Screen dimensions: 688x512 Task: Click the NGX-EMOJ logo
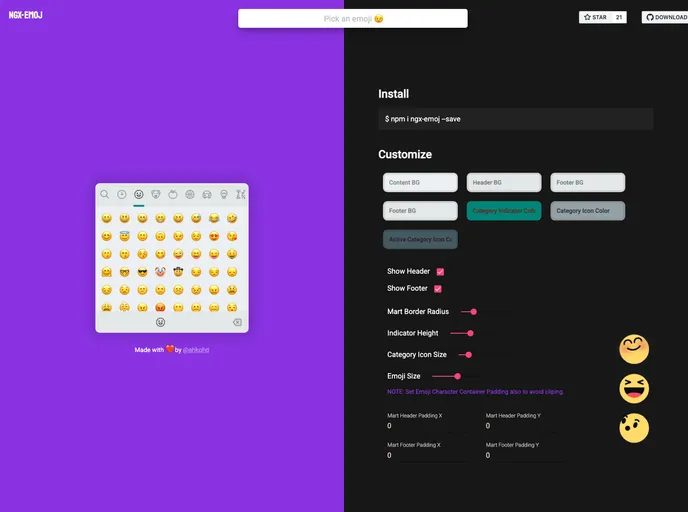(x=25, y=15)
